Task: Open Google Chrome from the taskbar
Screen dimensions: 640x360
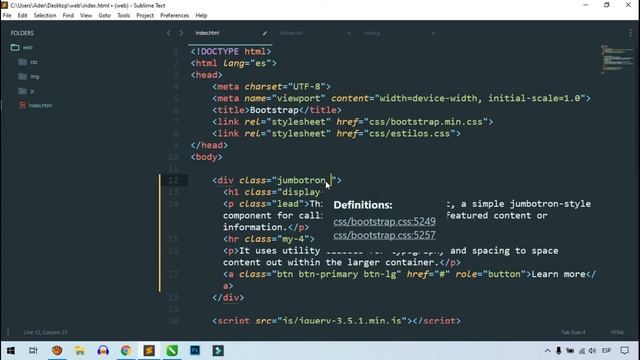Action: tap(126, 351)
